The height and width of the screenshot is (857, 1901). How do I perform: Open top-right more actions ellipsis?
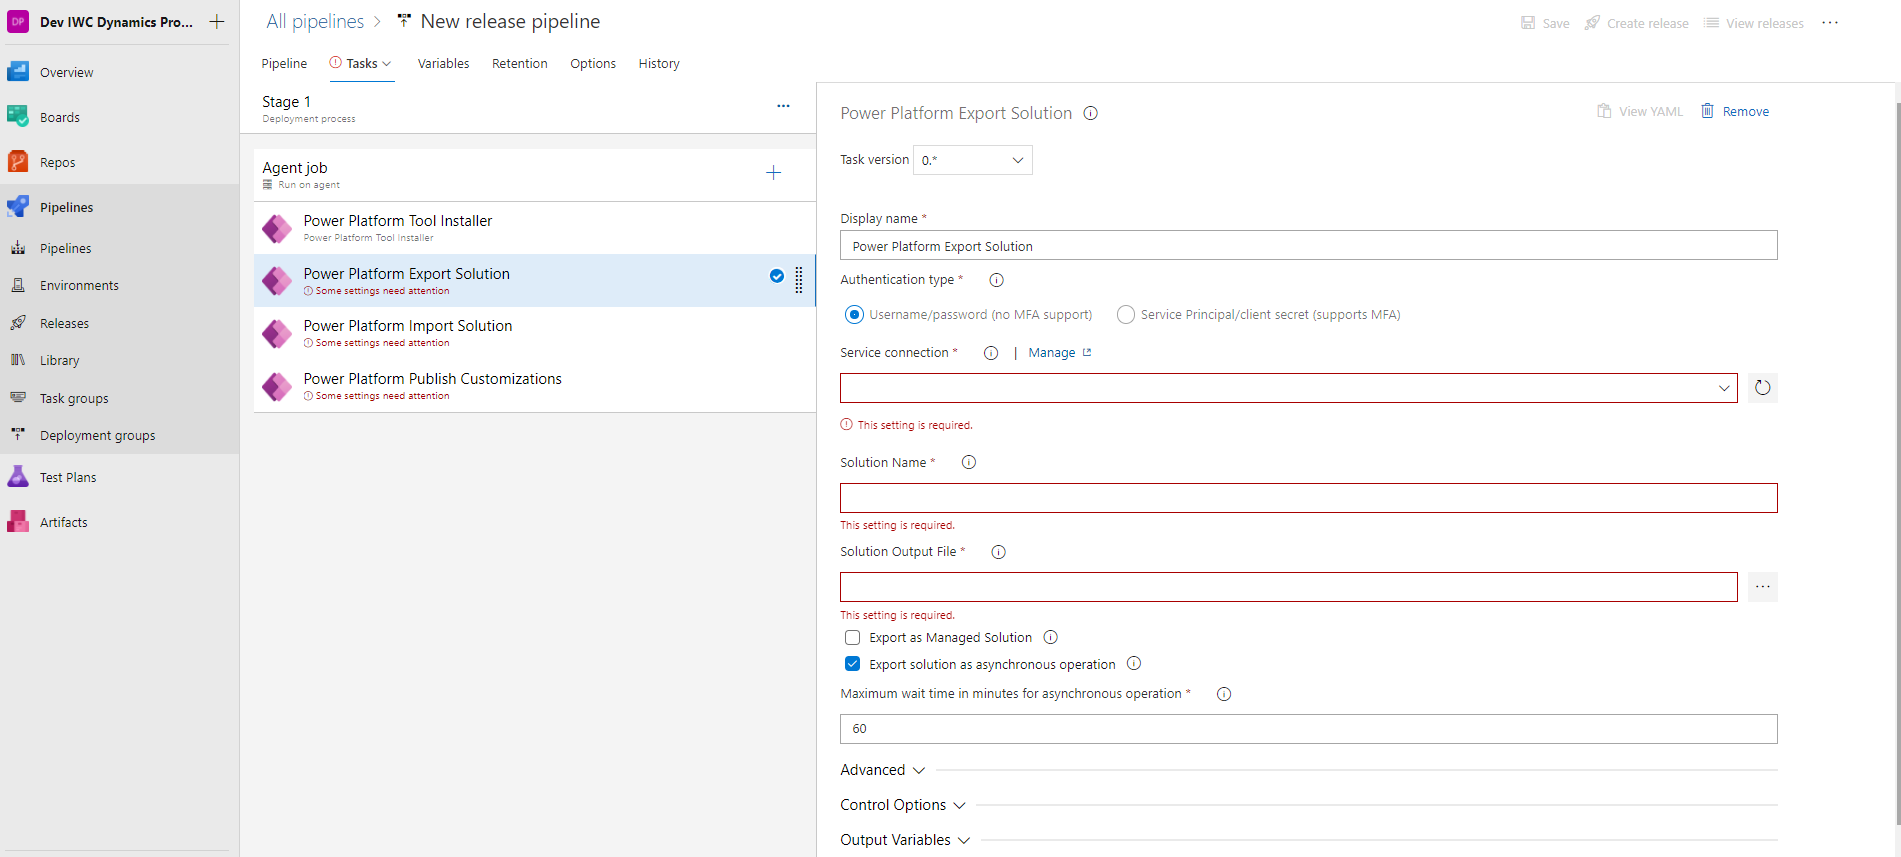tap(1830, 23)
